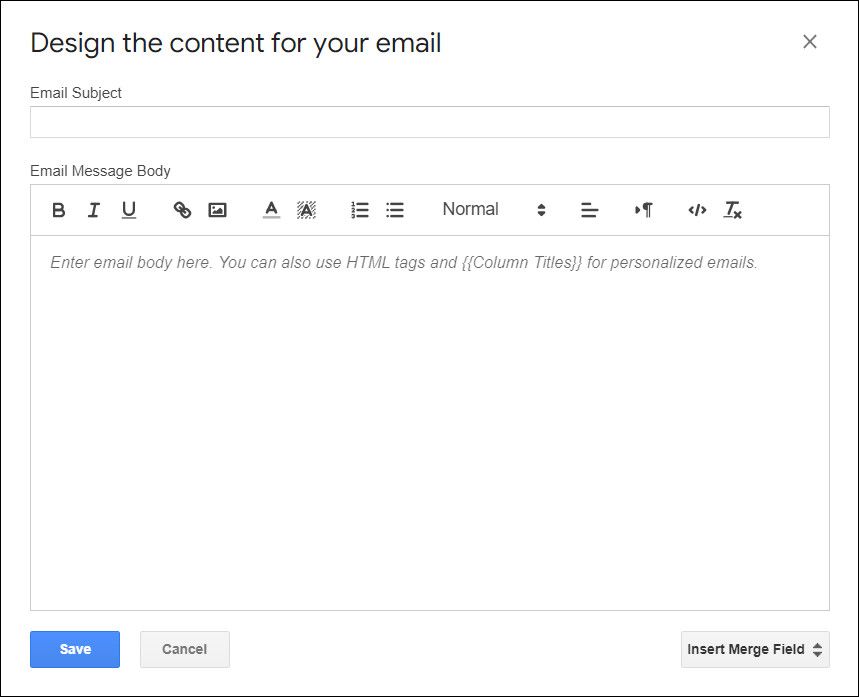Toggle underline formatting

coord(129,210)
